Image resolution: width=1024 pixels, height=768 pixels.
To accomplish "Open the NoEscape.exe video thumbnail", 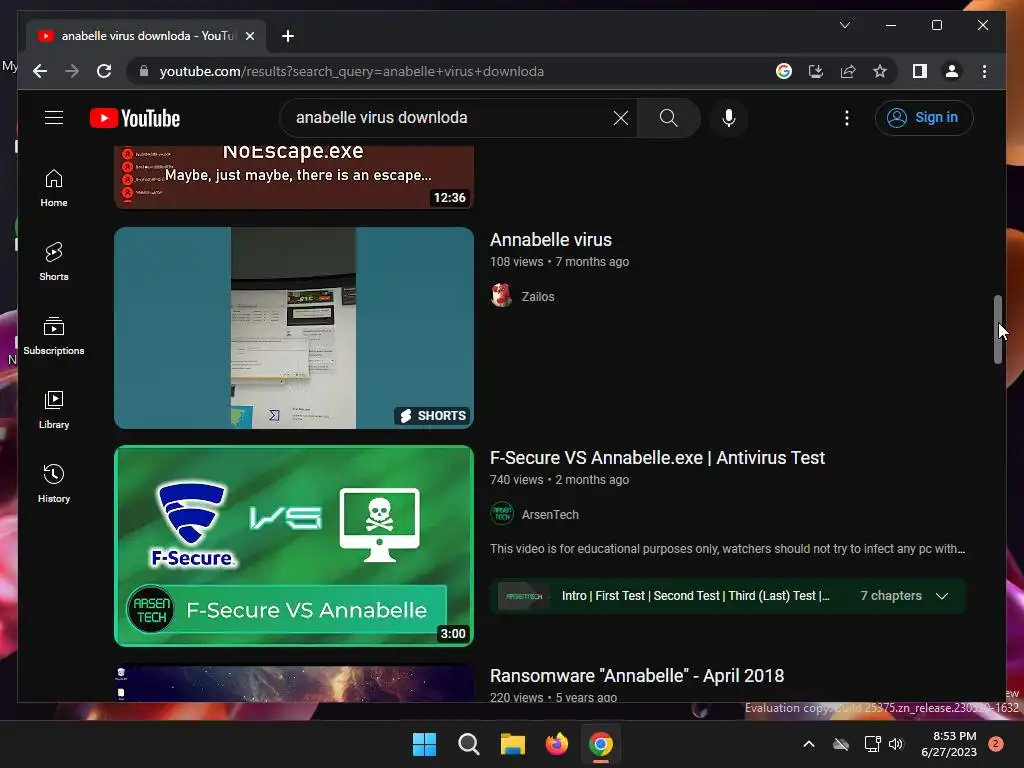I will point(294,177).
